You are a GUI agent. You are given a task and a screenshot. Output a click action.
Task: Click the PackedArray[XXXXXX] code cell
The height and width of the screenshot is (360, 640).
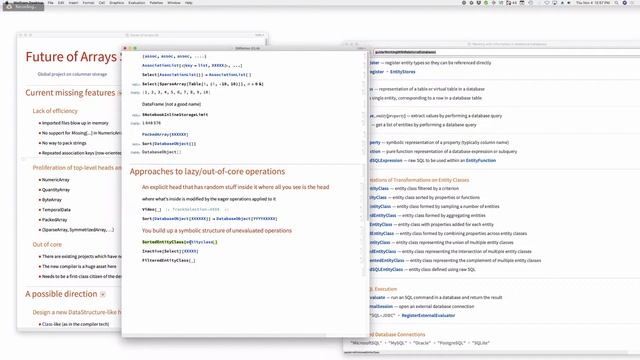pos(165,134)
